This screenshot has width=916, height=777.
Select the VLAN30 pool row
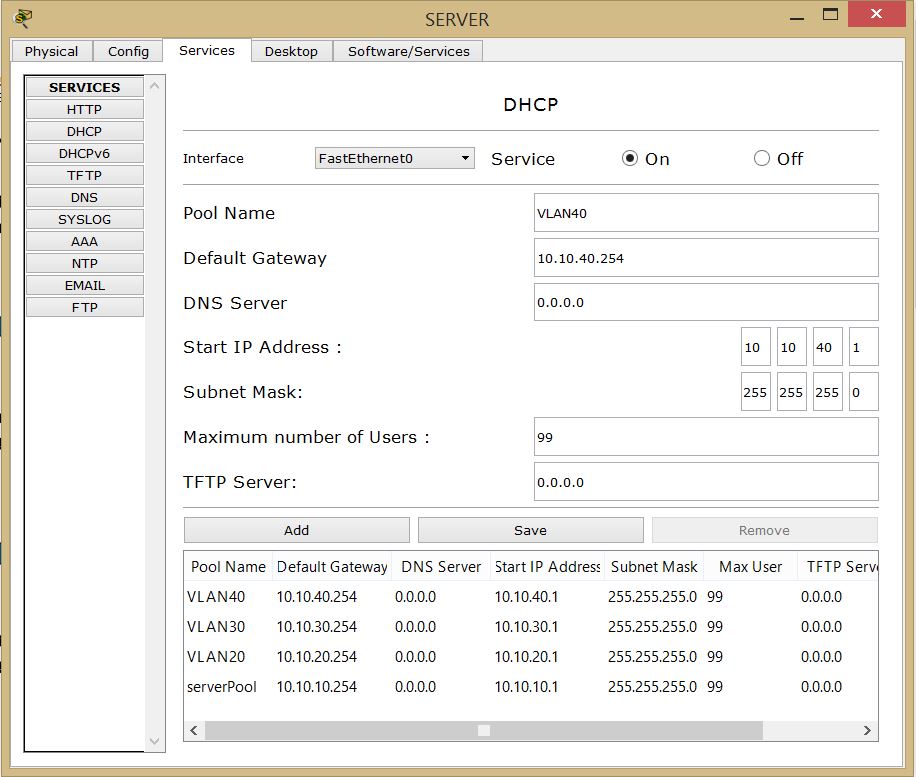(530, 626)
